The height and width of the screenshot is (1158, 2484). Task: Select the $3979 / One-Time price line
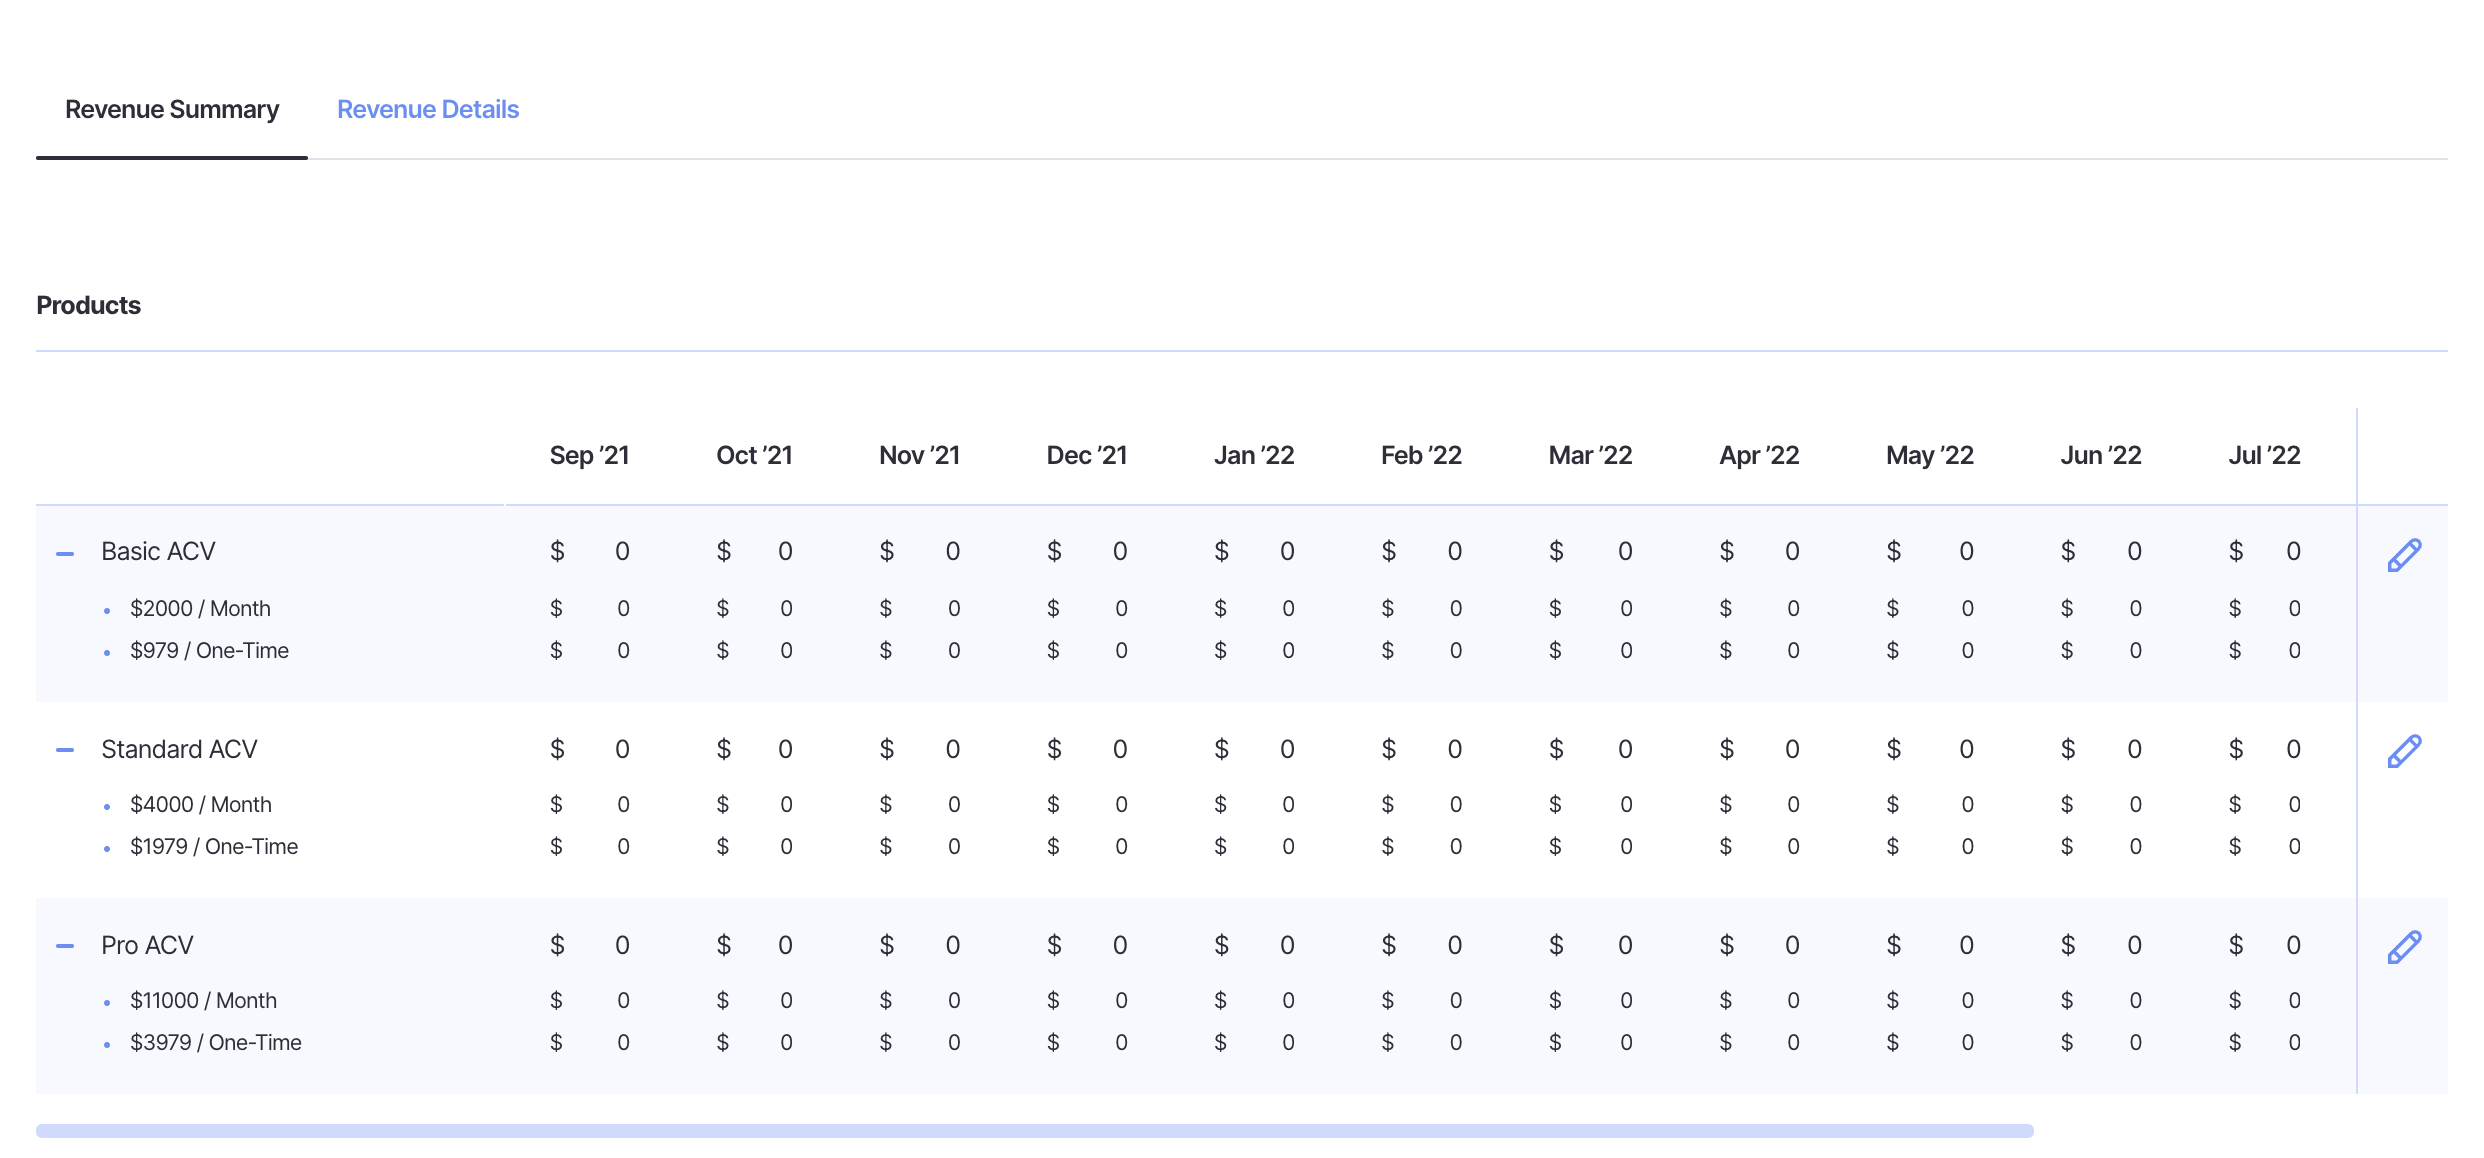click(215, 1042)
